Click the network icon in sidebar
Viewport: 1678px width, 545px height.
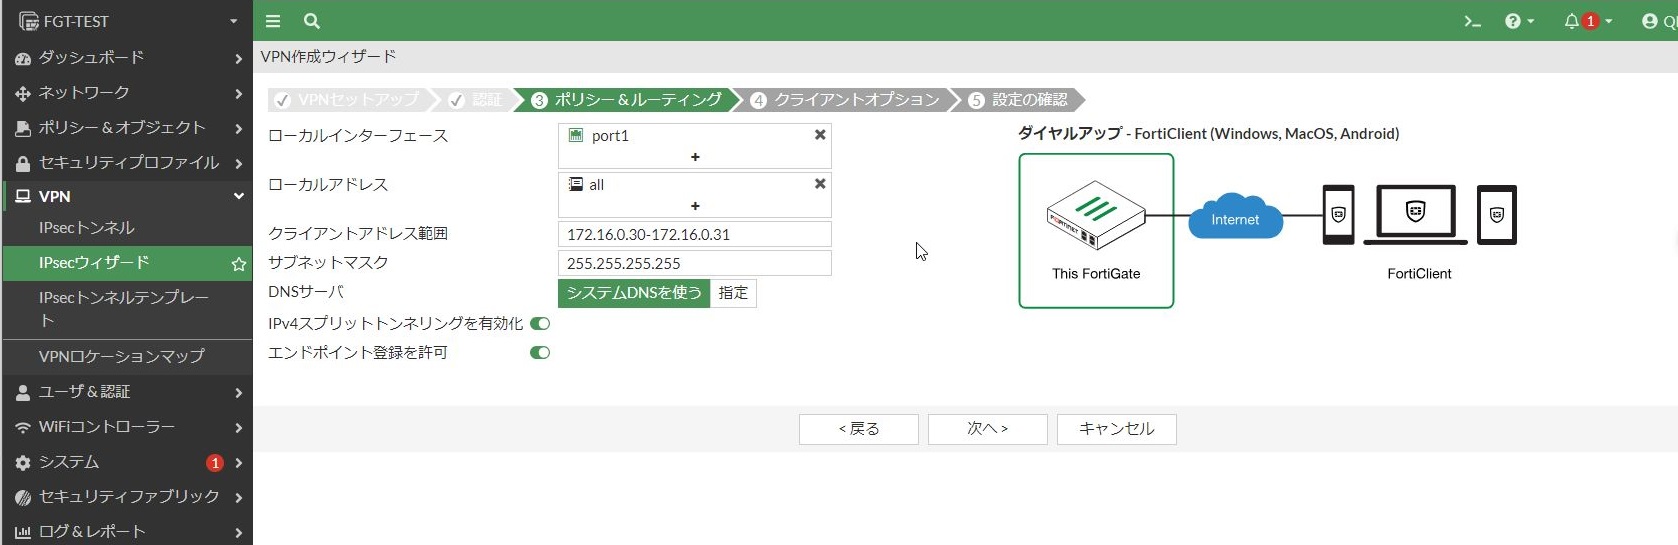(x=23, y=94)
